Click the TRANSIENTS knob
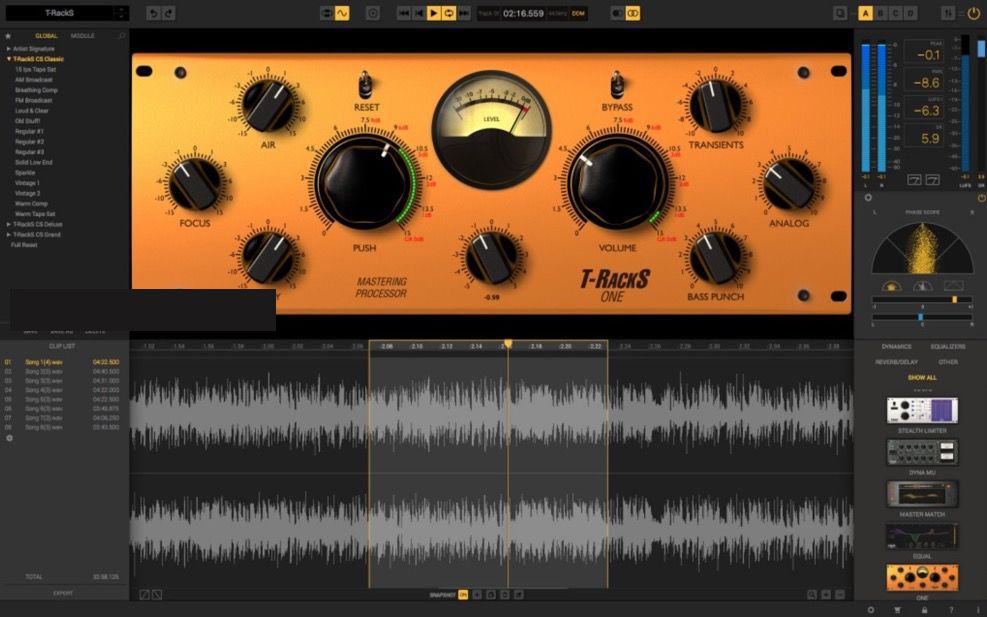Image resolution: width=987 pixels, height=617 pixels. point(716,105)
